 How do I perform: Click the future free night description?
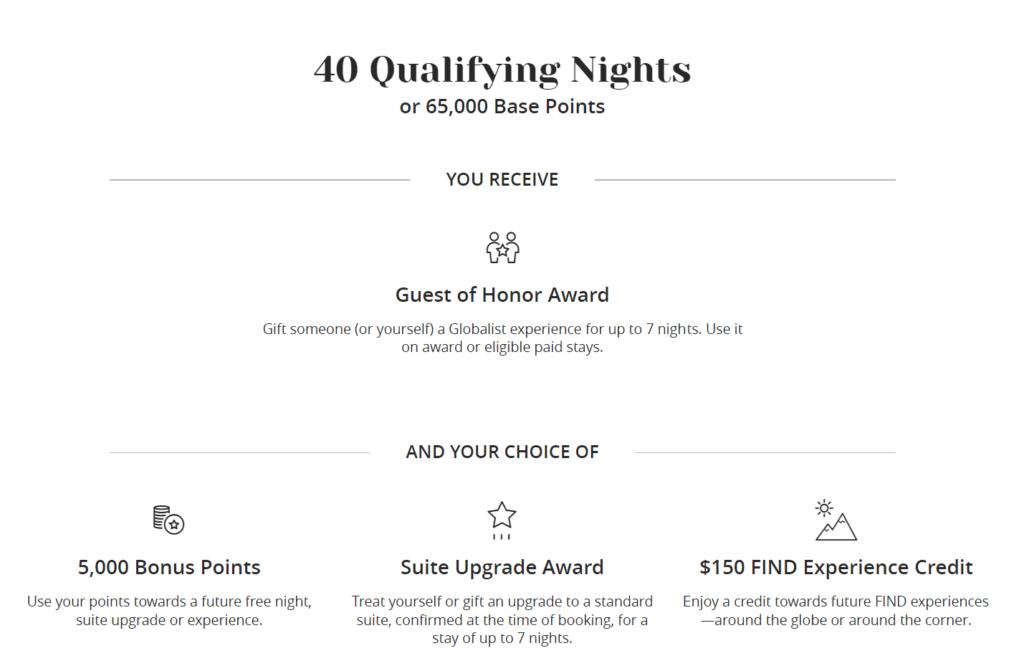[169, 610]
